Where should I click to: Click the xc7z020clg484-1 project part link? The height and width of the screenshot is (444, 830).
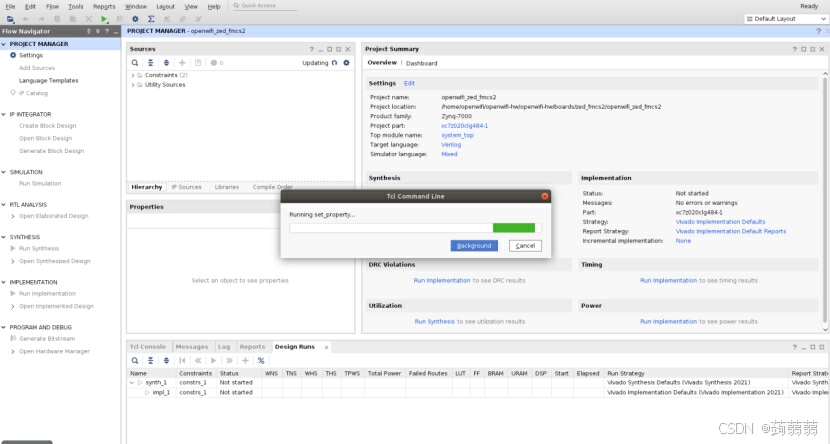click(464, 126)
